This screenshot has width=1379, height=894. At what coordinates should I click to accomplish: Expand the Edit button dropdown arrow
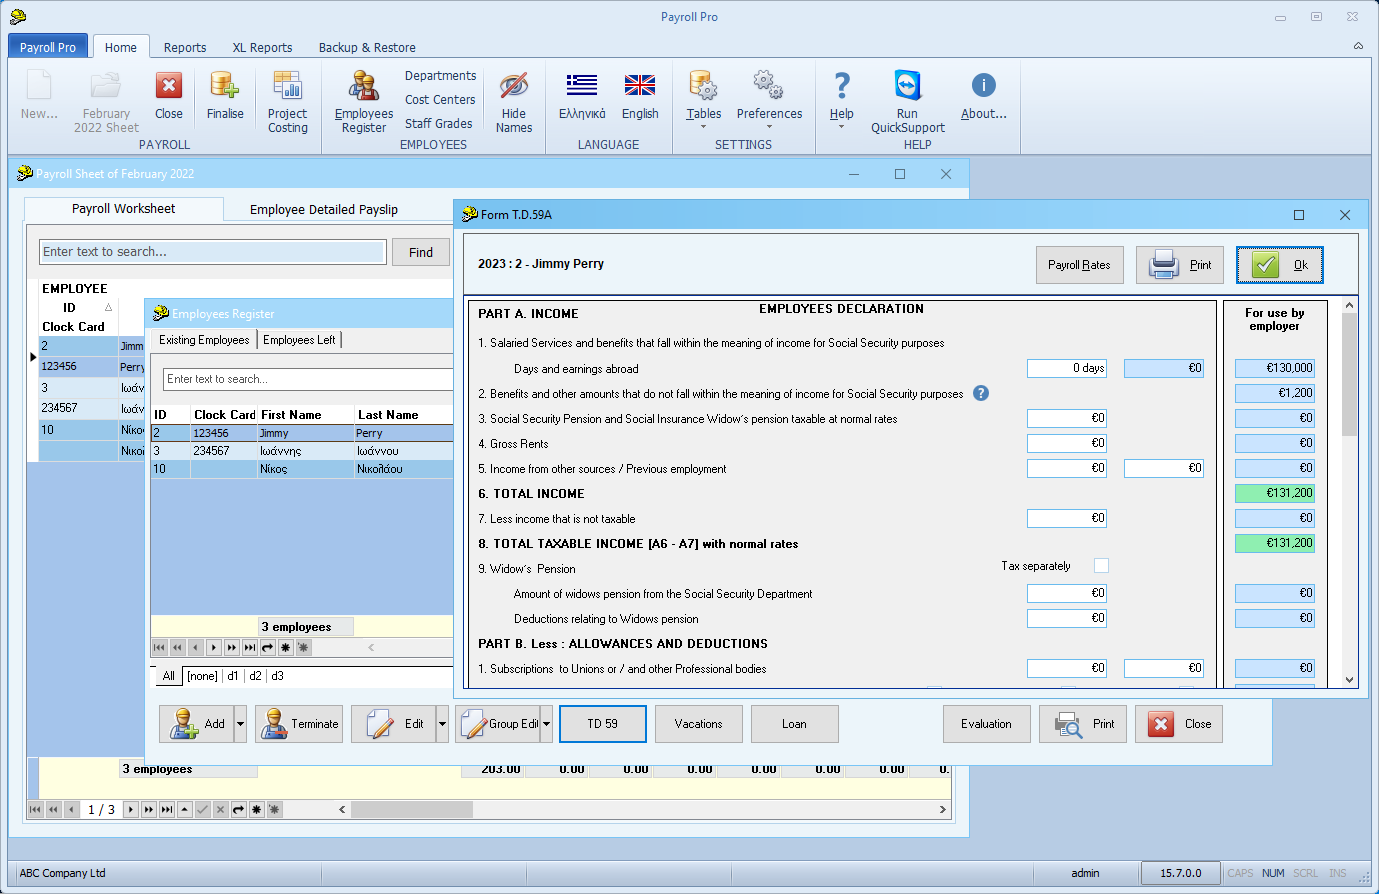point(442,724)
